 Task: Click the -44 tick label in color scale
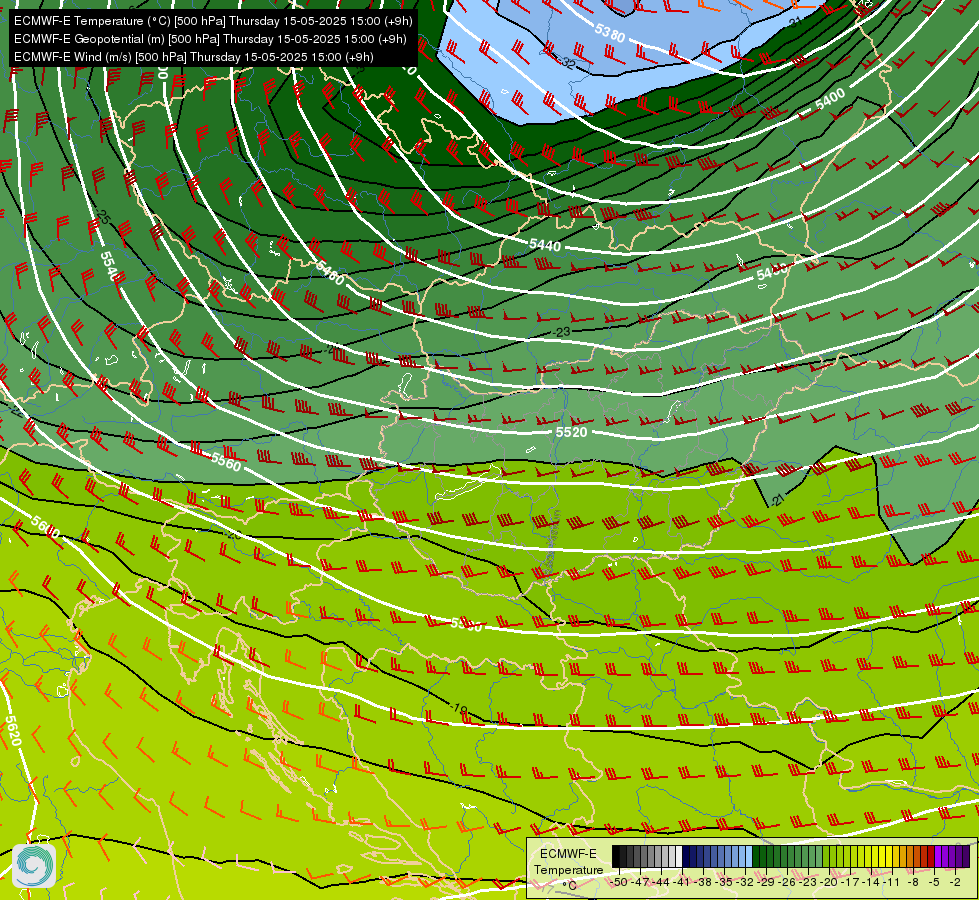pos(661,882)
